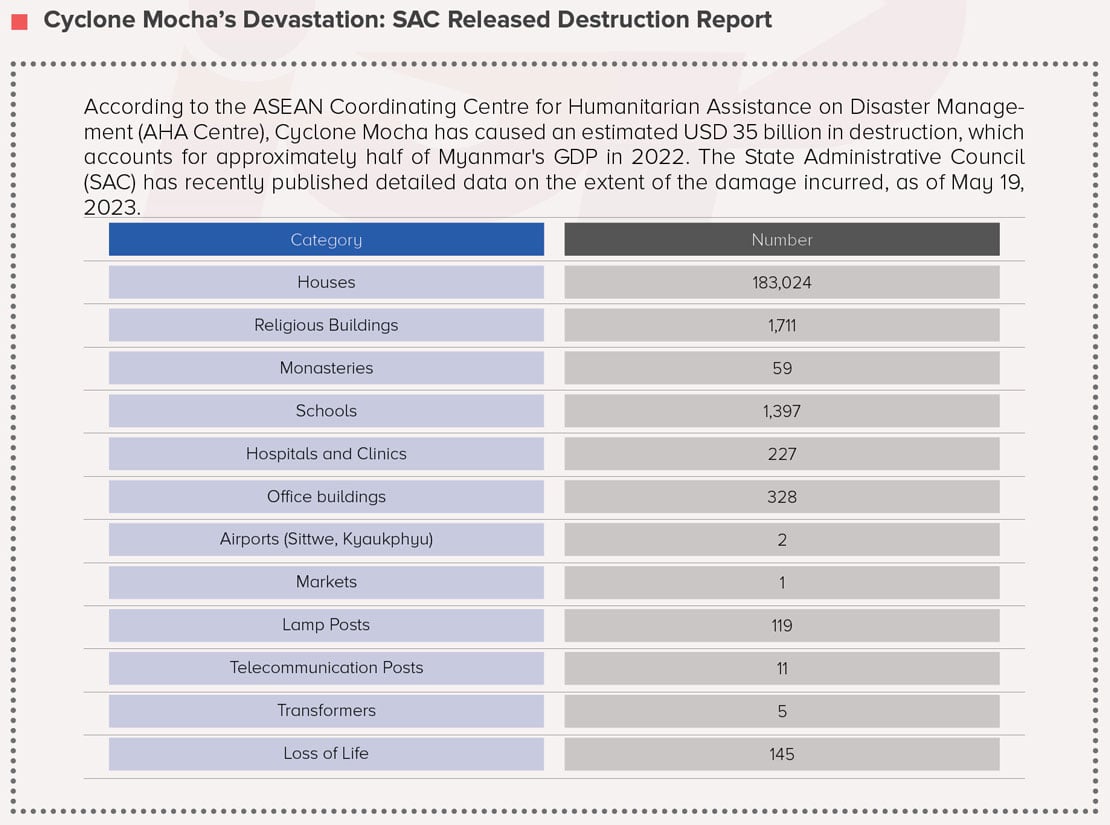This screenshot has width=1110, height=825.
Task: Click the dark gray Number column header
Action: (781, 240)
